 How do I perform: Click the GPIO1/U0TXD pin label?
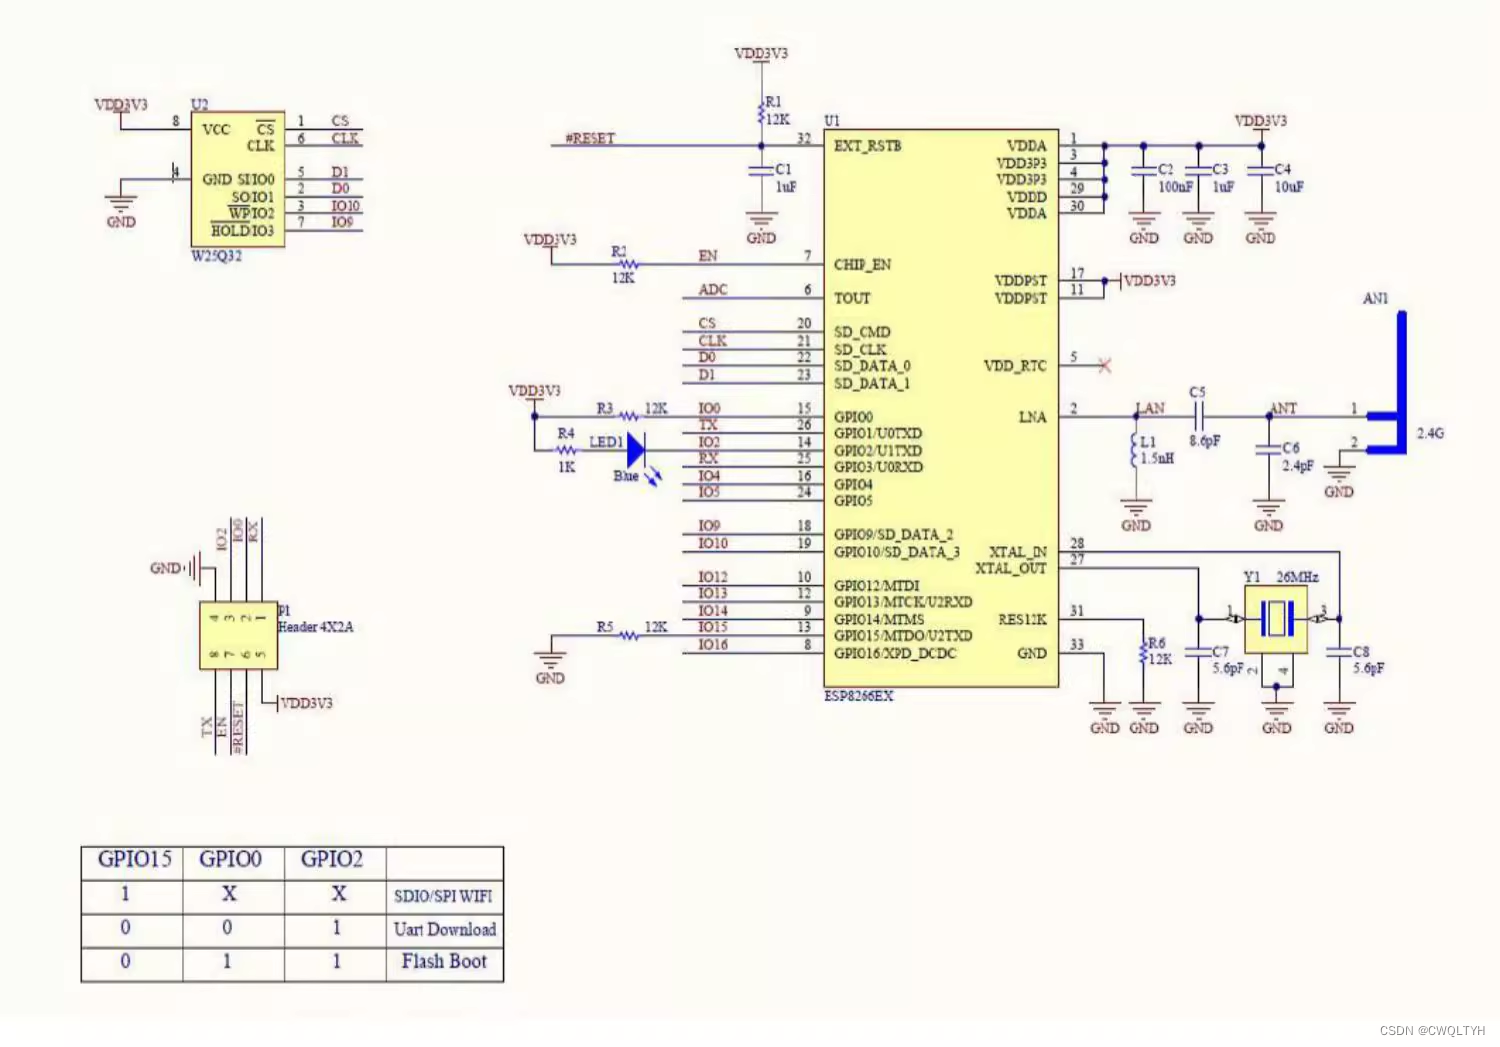point(878,433)
